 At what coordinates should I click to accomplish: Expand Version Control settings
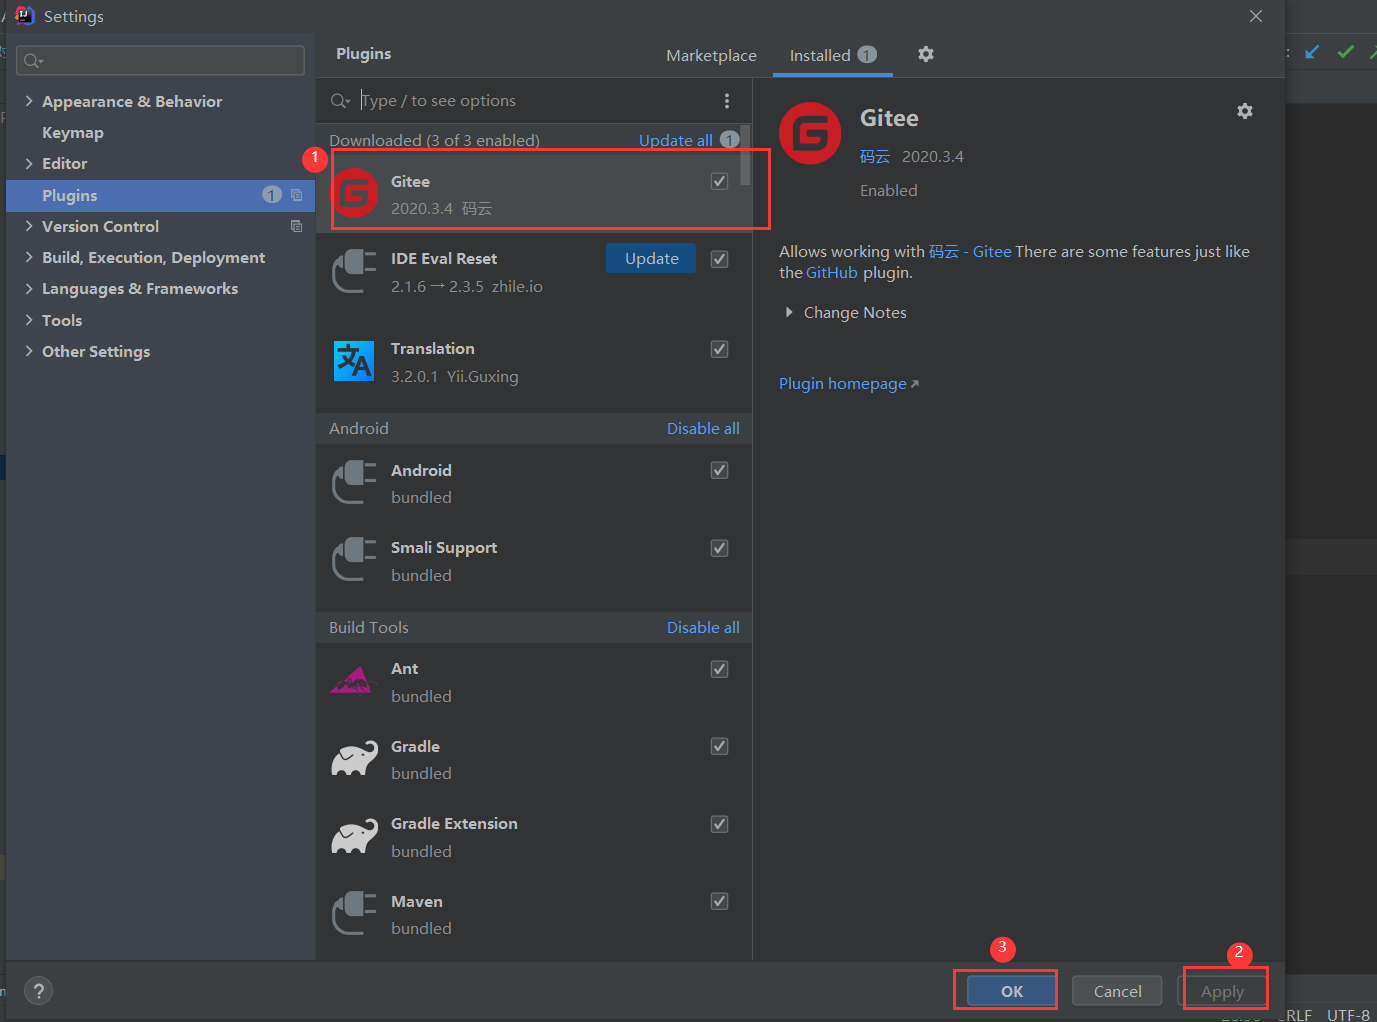(29, 226)
